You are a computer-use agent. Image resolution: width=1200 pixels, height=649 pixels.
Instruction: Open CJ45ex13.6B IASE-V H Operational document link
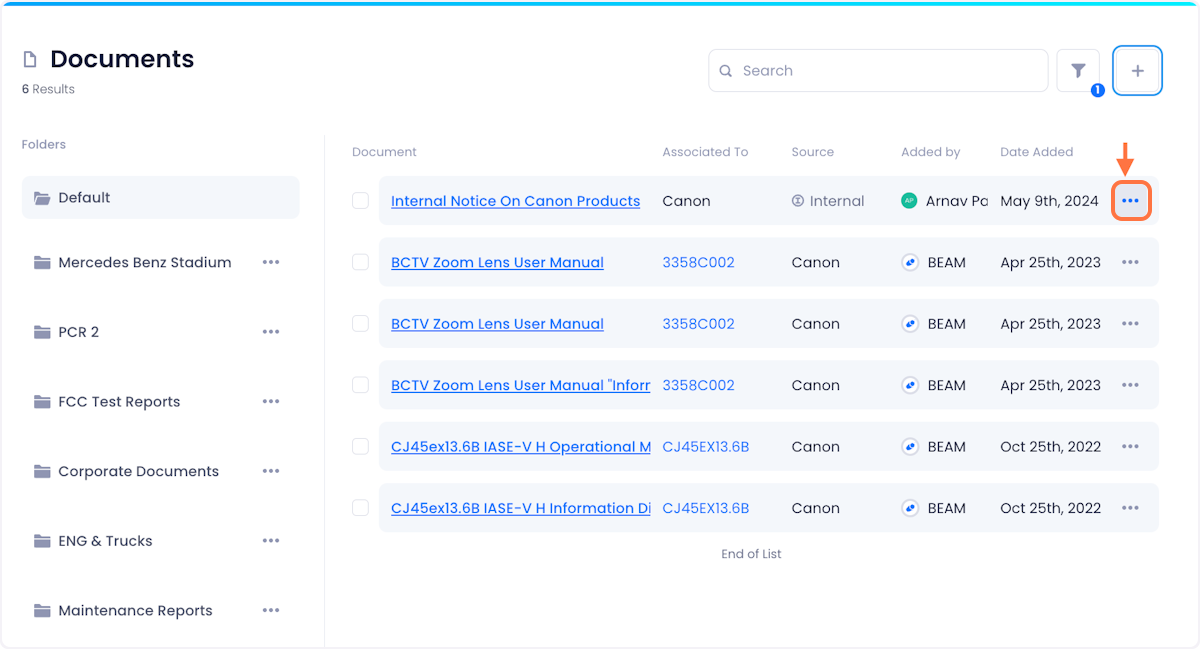[x=521, y=447]
